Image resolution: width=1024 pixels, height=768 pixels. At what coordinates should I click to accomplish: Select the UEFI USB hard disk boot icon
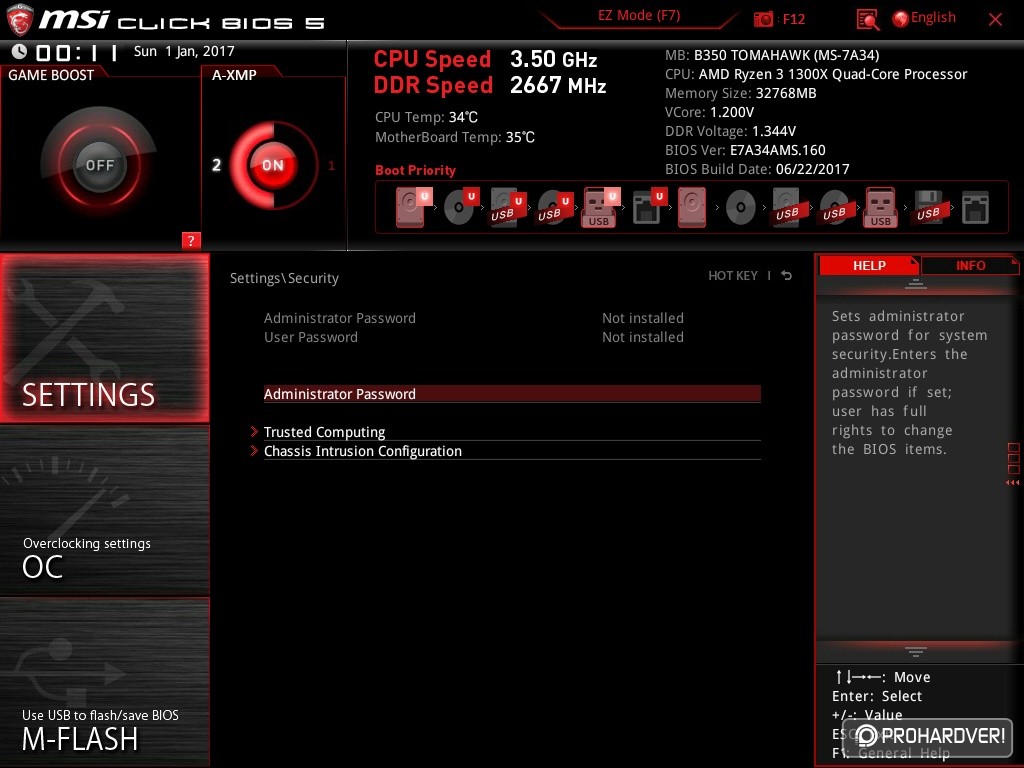coord(508,207)
